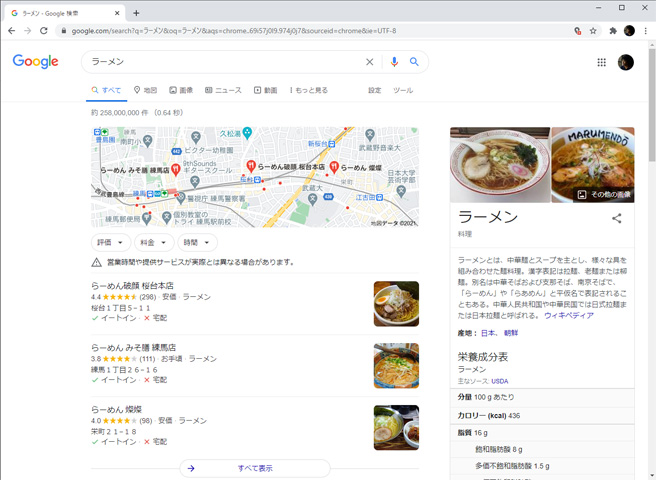Click the すべて表示 show all button
The width and height of the screenshot is (656, 480).
[x=255, y=468]
